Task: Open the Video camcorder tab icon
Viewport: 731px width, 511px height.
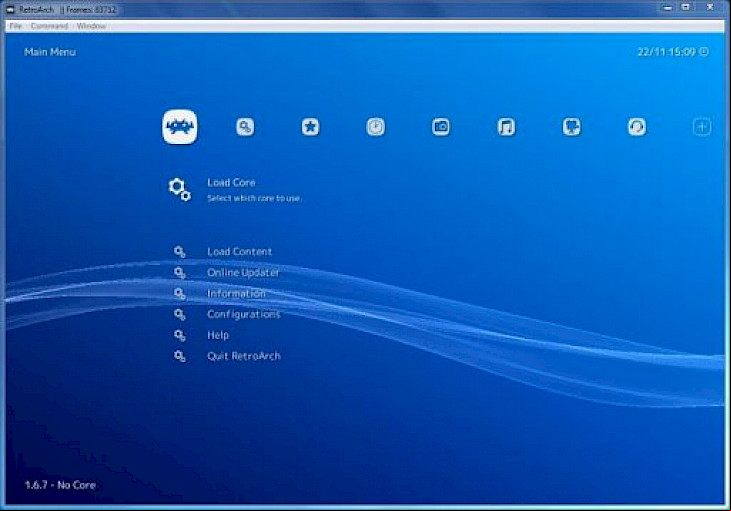Action: (572, 127)
